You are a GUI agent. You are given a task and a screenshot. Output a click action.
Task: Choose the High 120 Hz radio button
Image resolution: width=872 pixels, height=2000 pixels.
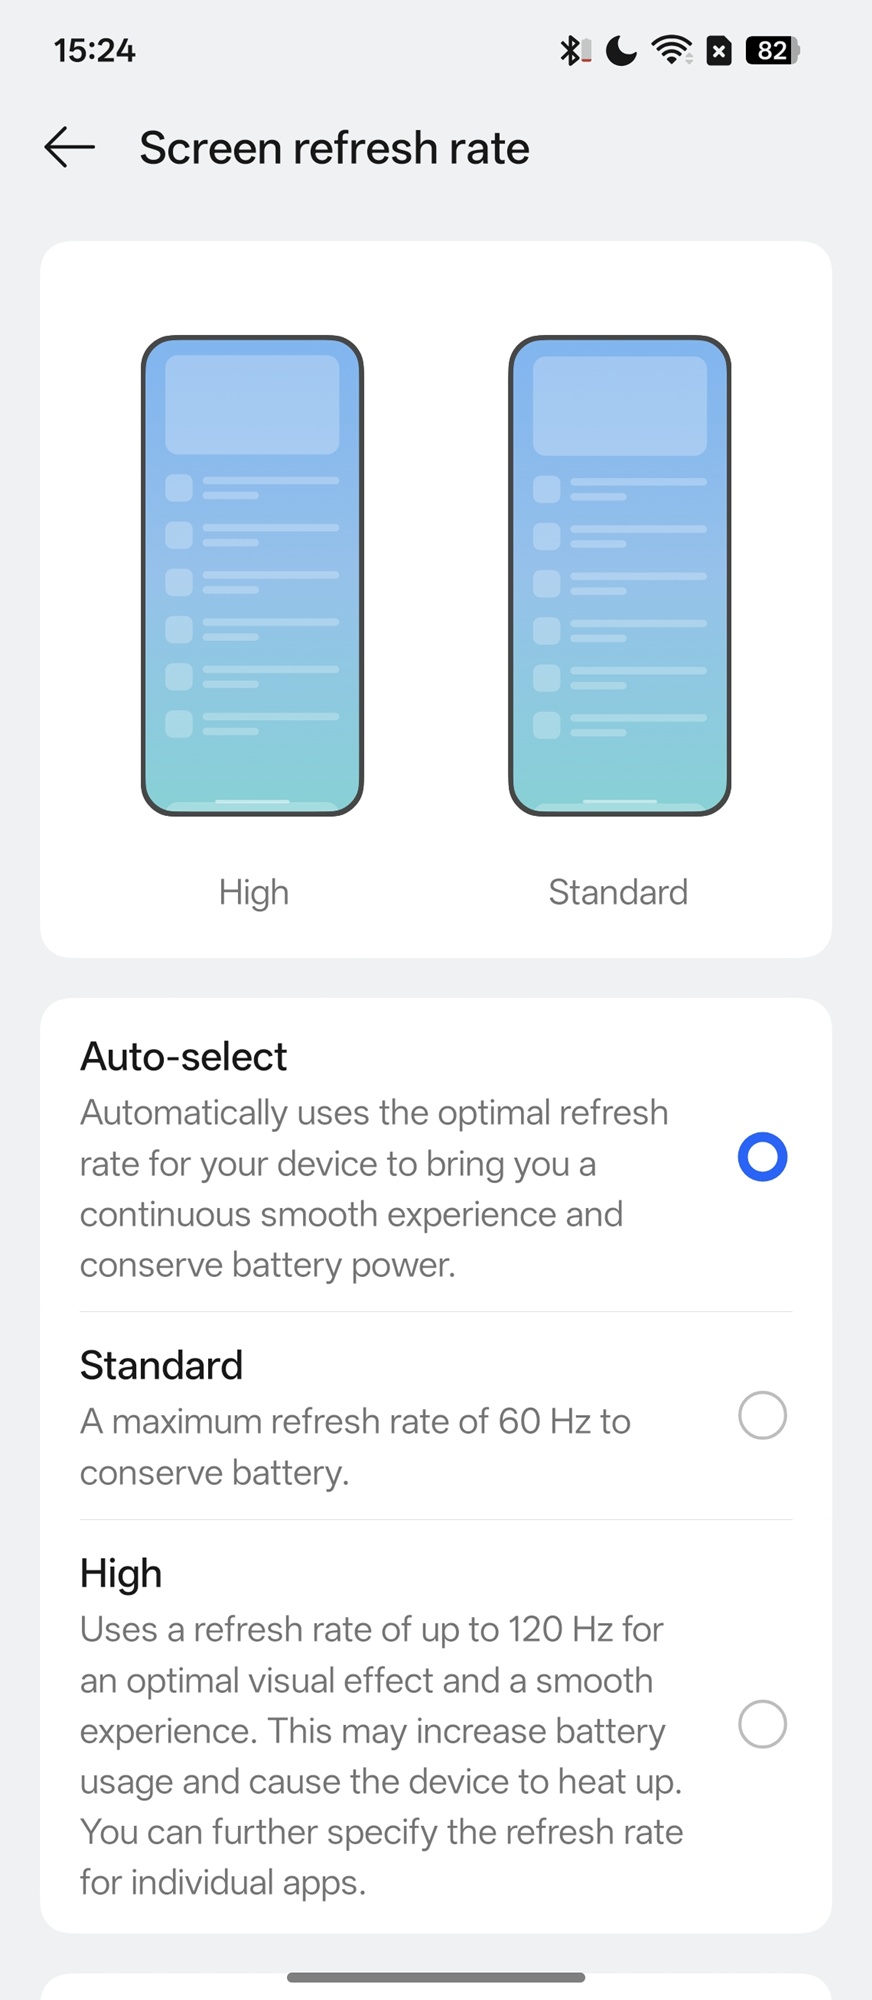762,1724
